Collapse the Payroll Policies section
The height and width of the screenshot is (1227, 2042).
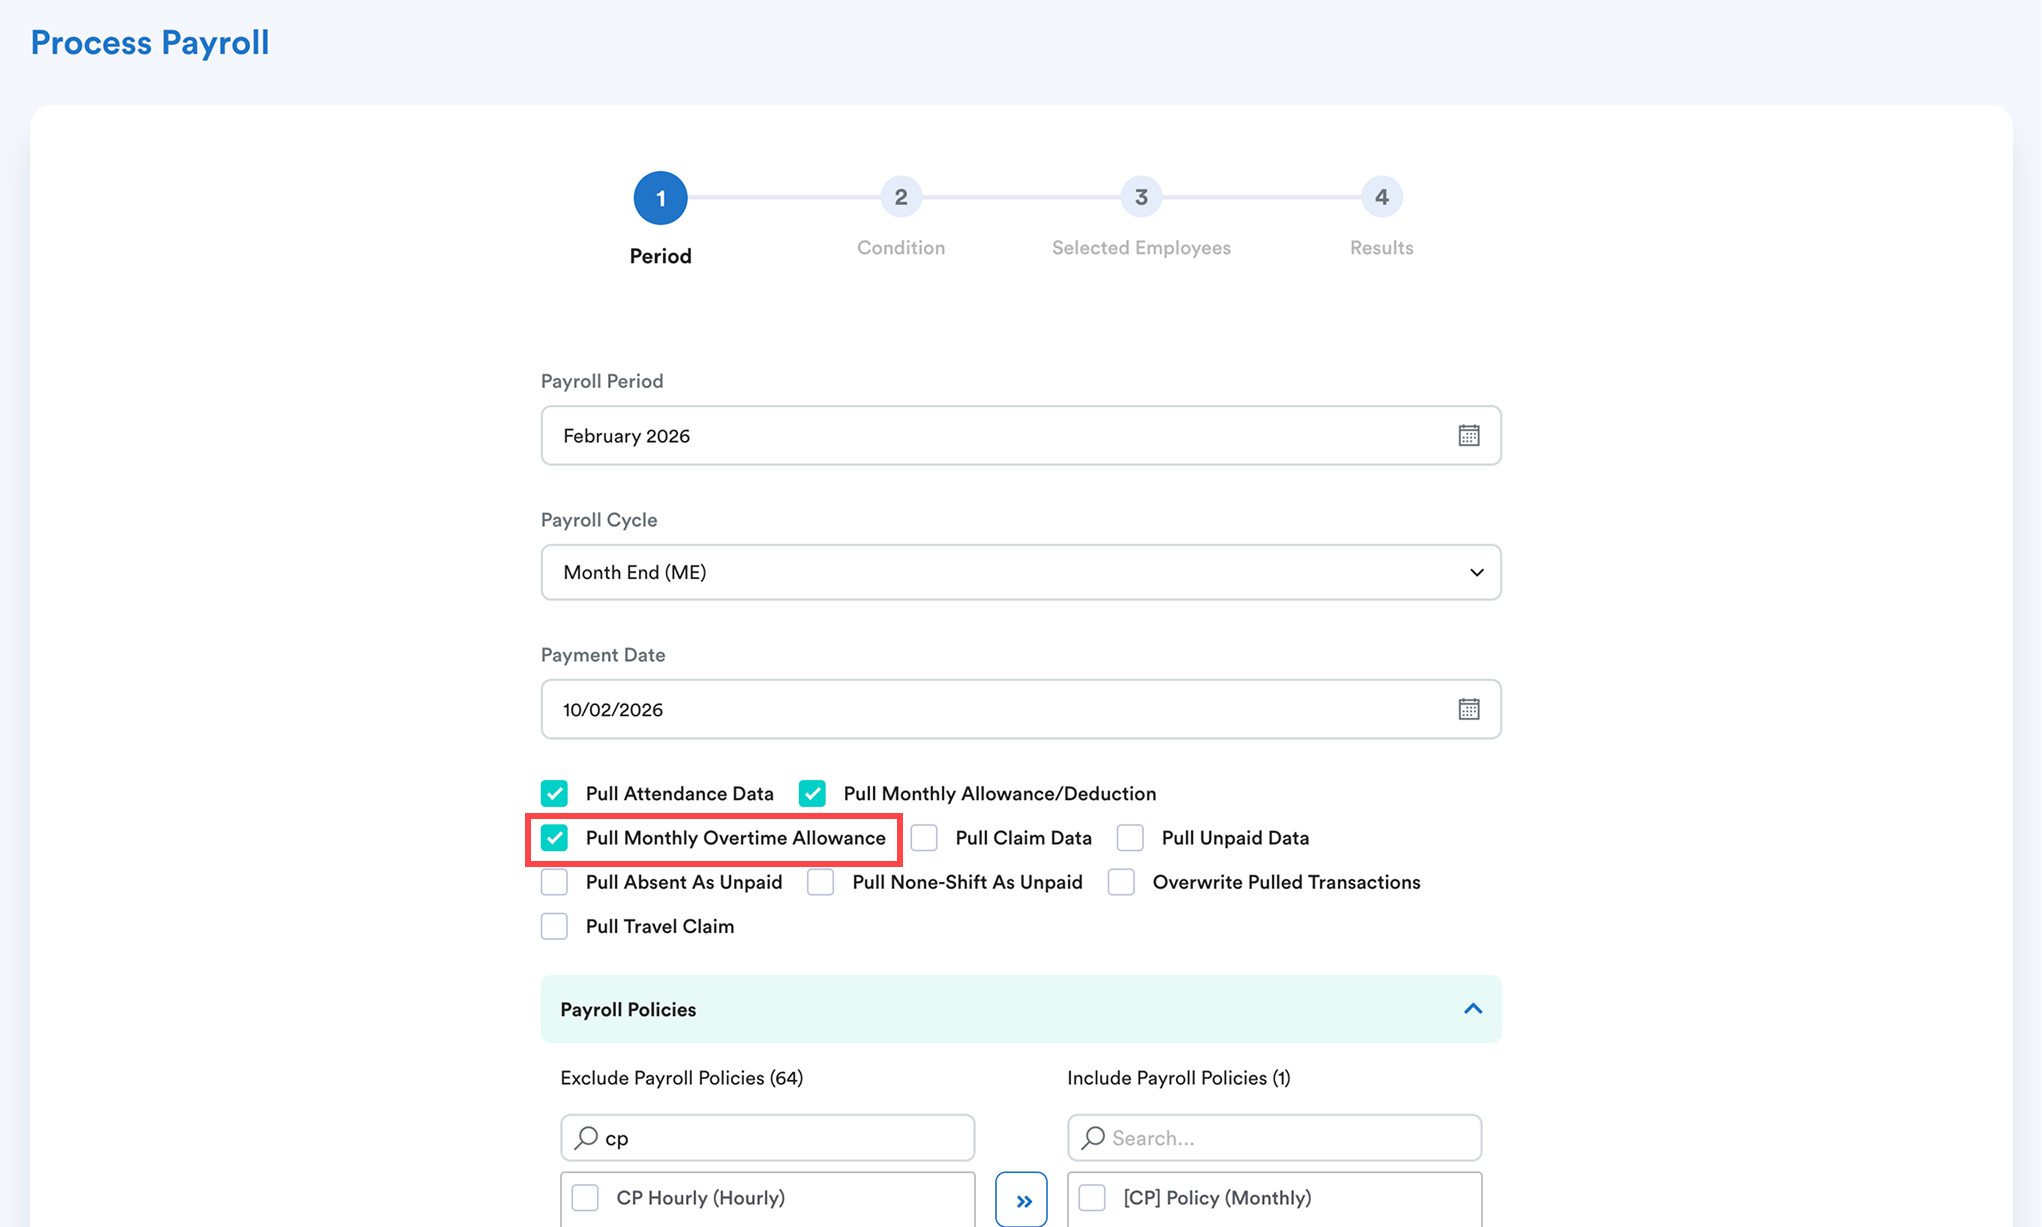1472,1009
